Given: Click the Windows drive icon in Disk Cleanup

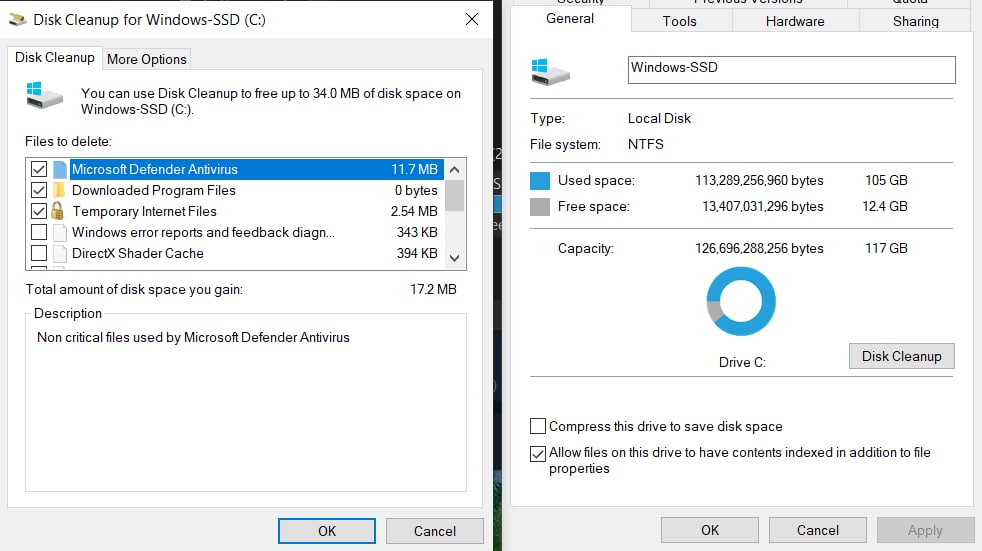Looking at the screenshot, I should click(44, 95).
